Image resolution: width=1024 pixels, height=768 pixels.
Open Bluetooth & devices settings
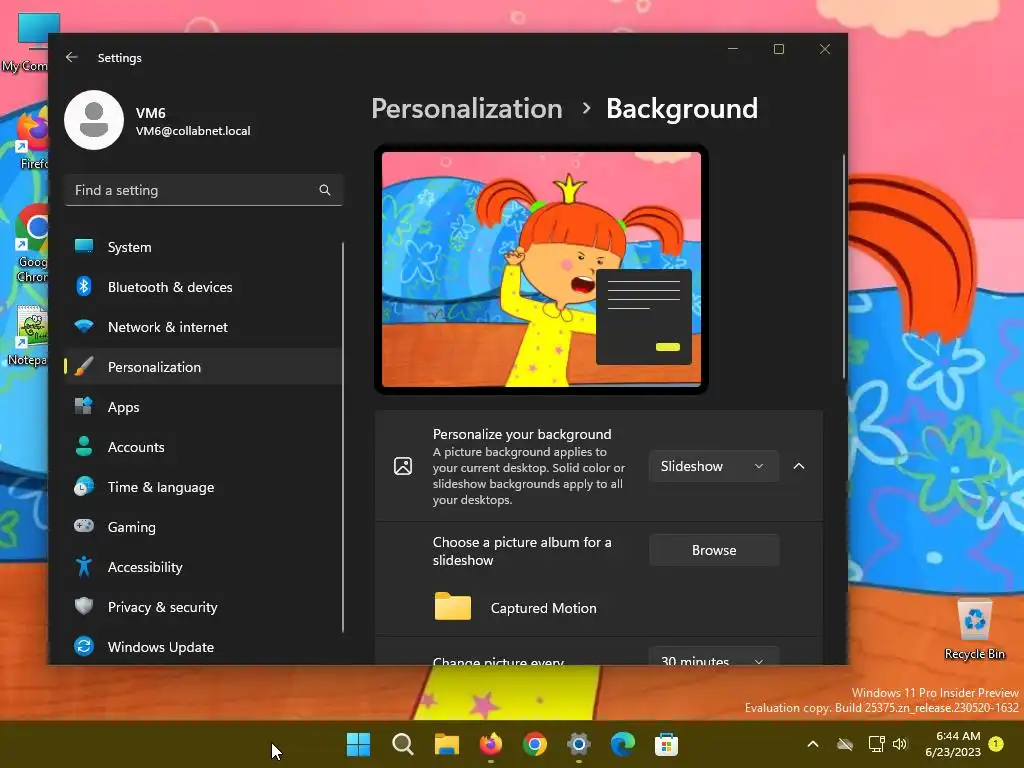[x=203, y=287]
